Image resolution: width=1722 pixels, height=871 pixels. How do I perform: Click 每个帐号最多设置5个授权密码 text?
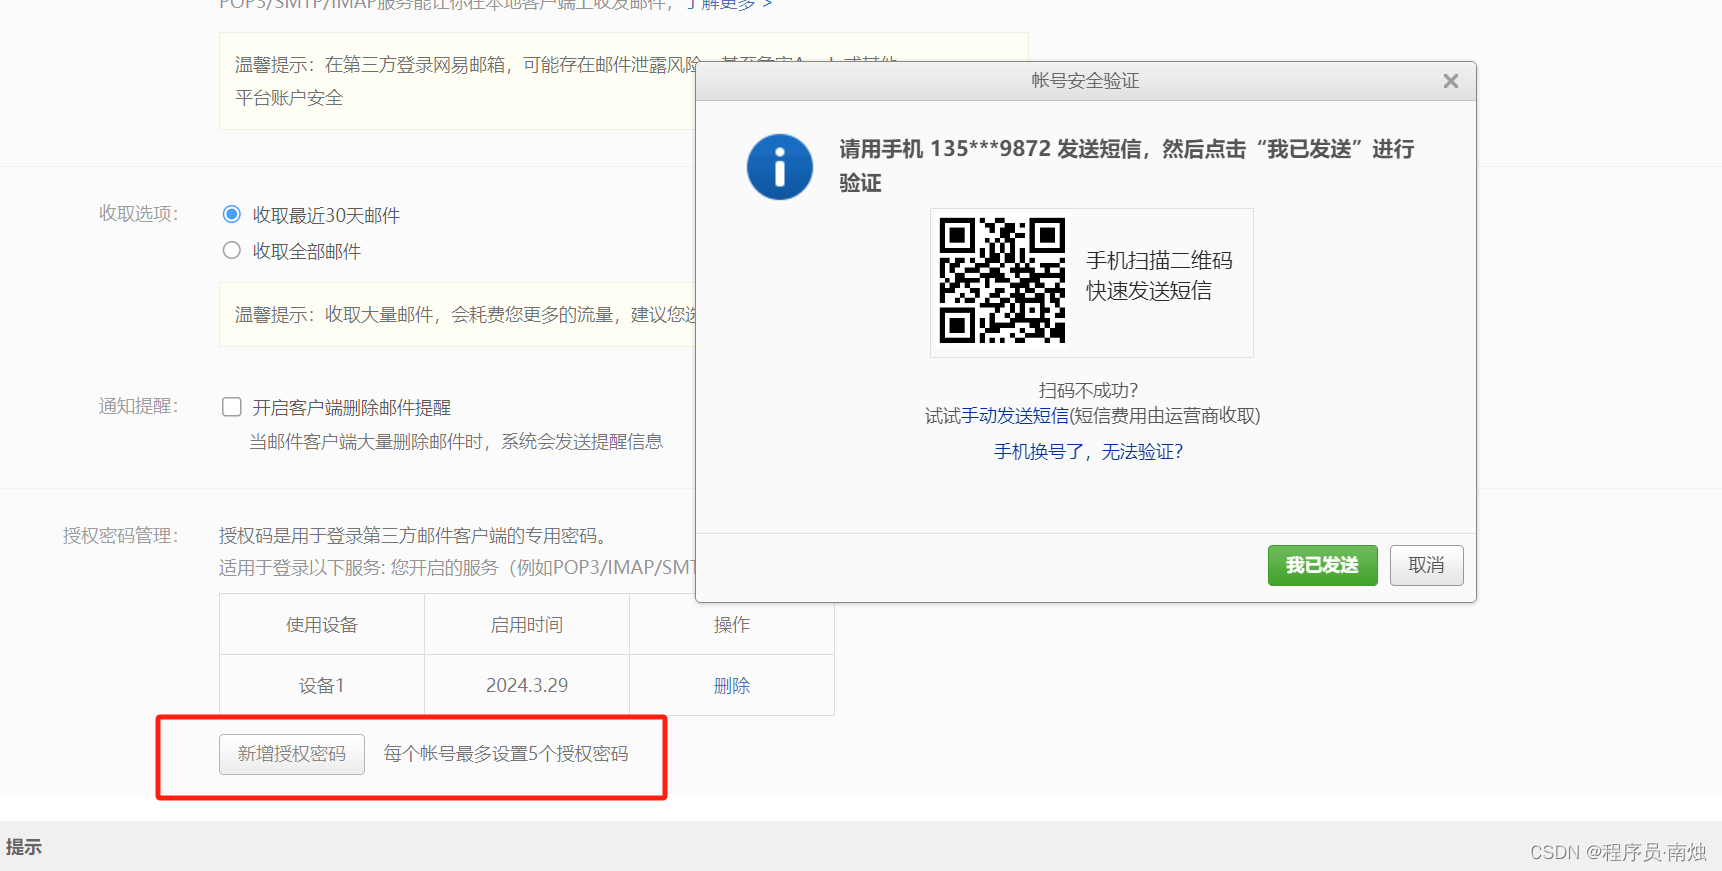tap(506, 754)
